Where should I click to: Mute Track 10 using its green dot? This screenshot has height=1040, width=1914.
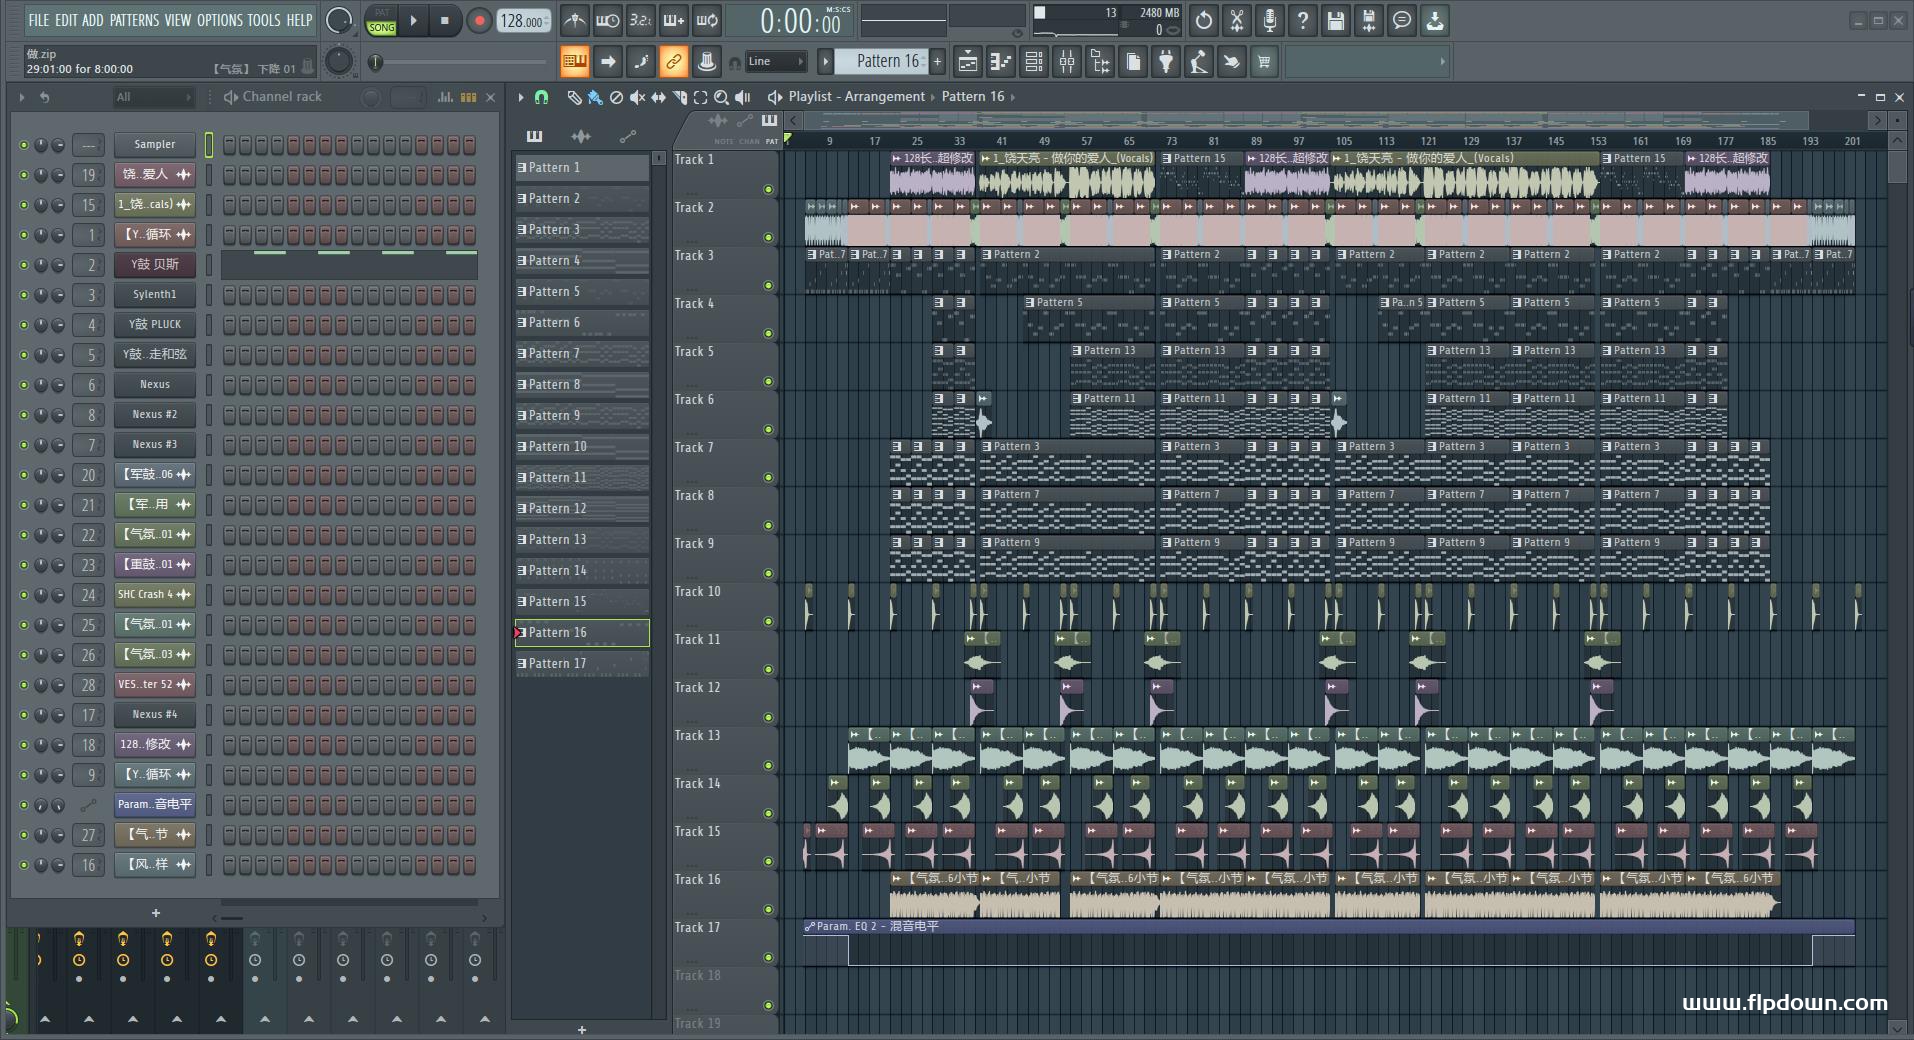(768, 621)
